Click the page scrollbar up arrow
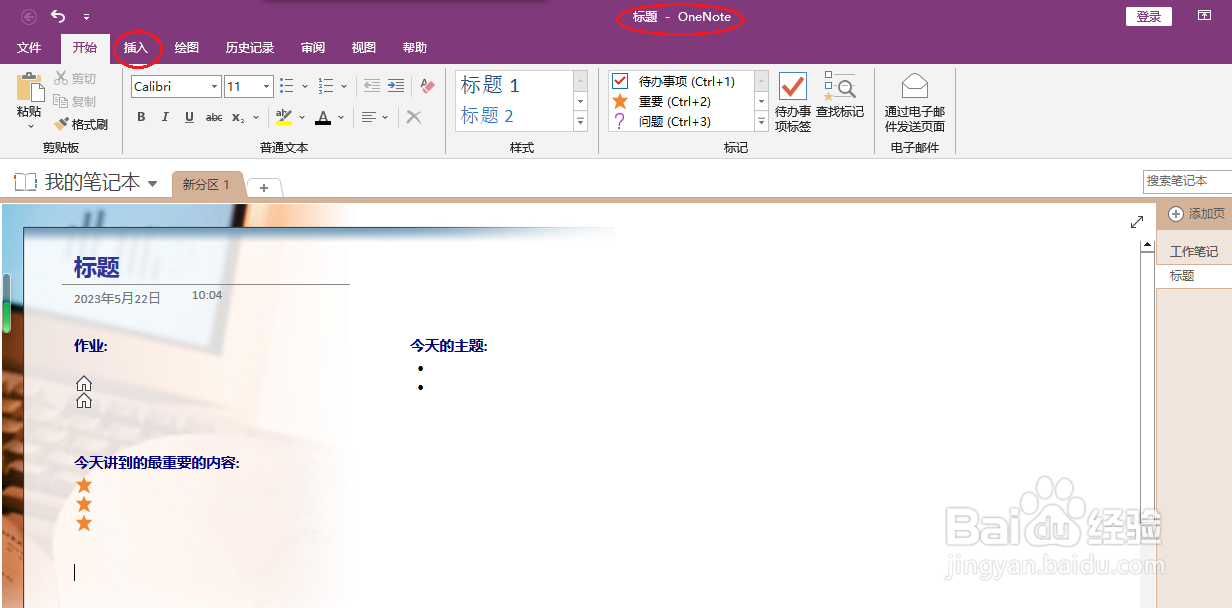Viewport: 1232px width, 608px height. [1147, 246]
